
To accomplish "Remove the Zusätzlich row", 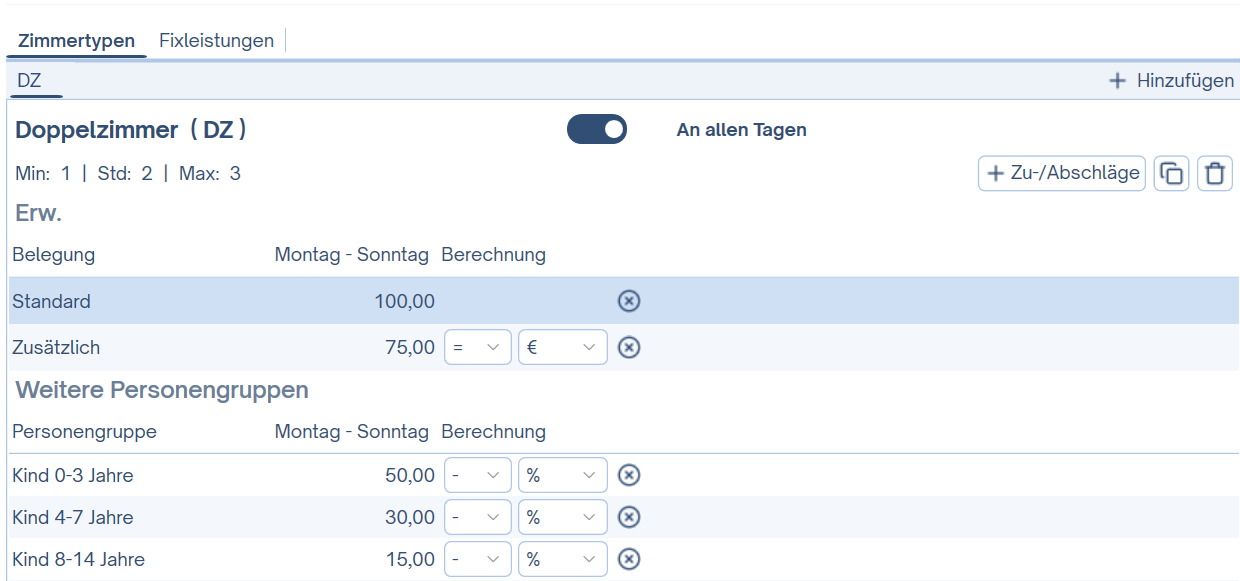I will pyautogui.click(x=629, y=347).
